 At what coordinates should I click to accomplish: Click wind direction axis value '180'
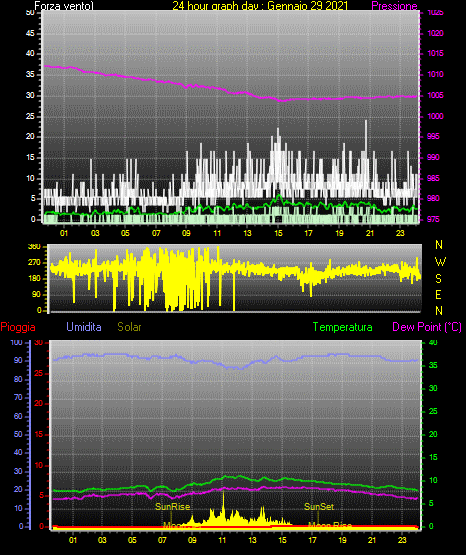click(34, 279)
